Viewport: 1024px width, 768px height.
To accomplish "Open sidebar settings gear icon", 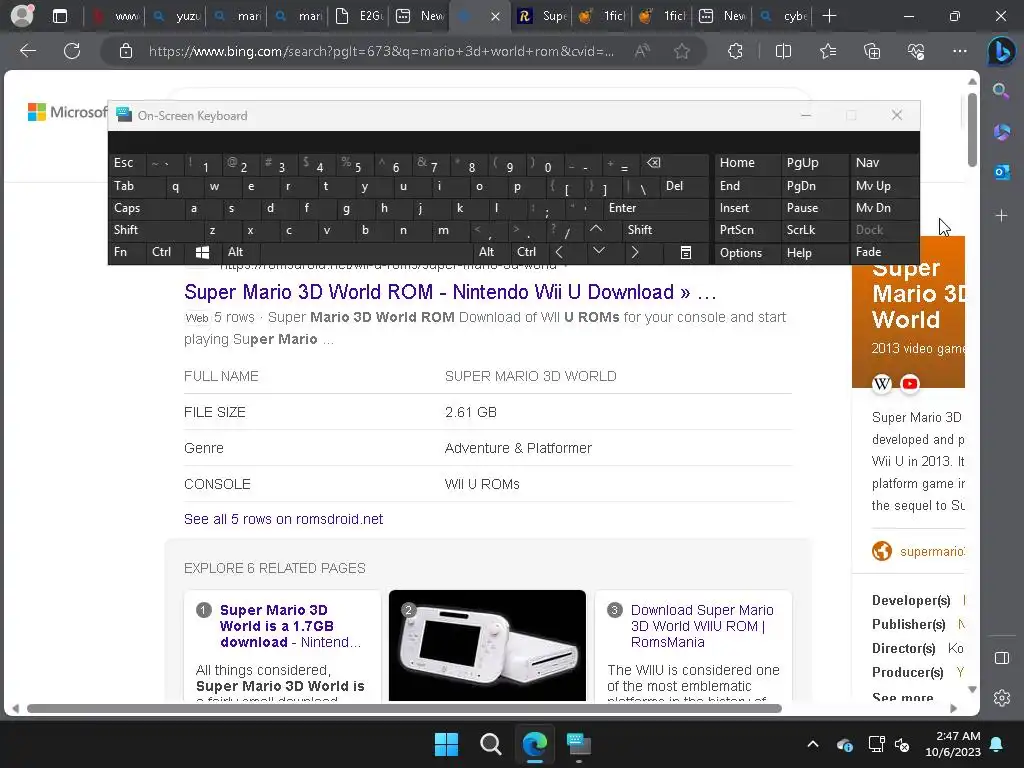I will [1002, 697].
